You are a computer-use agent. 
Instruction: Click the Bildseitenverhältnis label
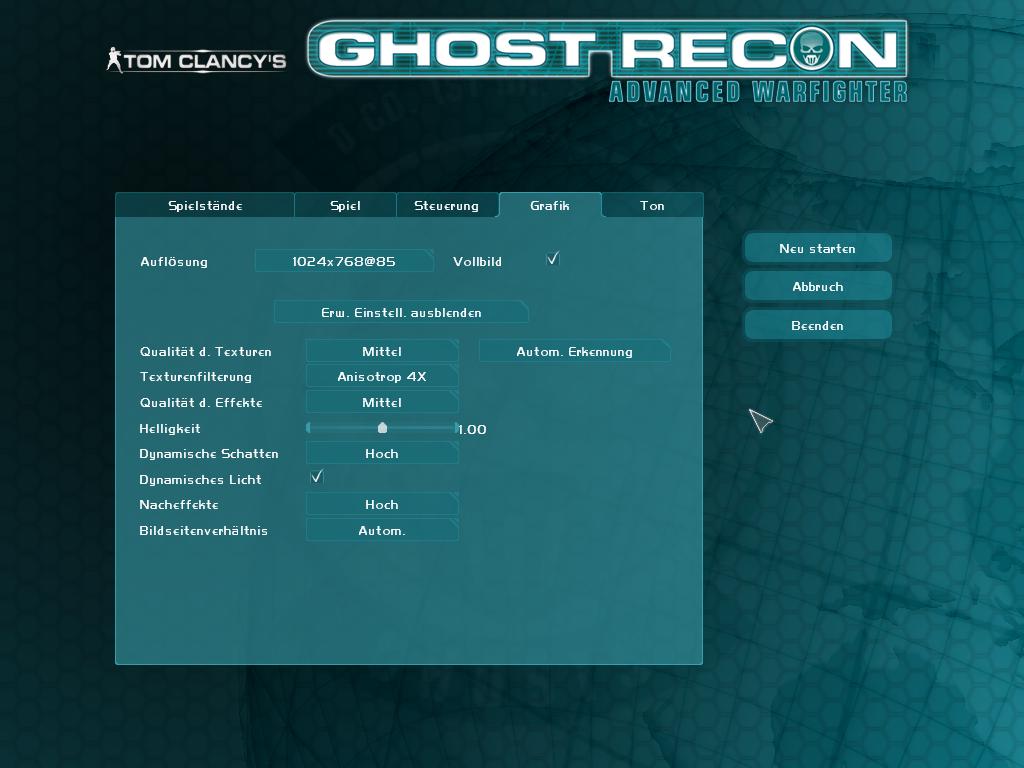coord(204,530)
